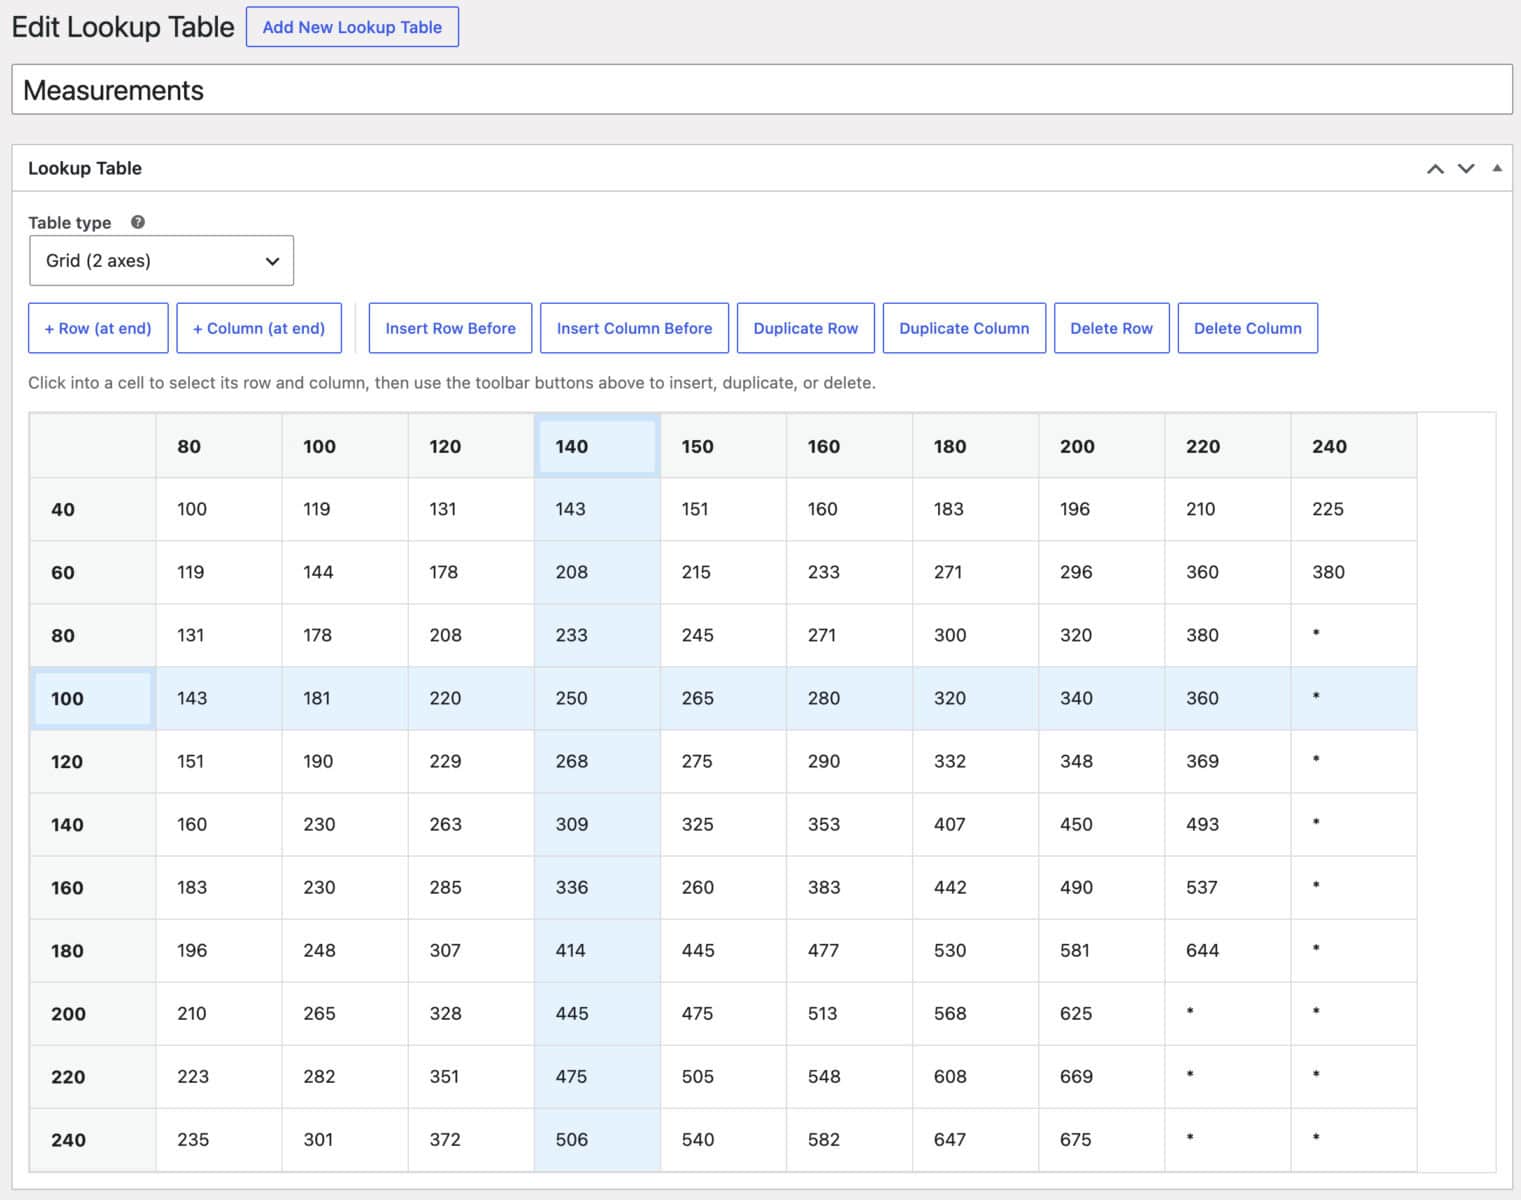Click cell 245 in row 80
This screenshot has width=1521, height=1200.
click(x=723, y=635)
